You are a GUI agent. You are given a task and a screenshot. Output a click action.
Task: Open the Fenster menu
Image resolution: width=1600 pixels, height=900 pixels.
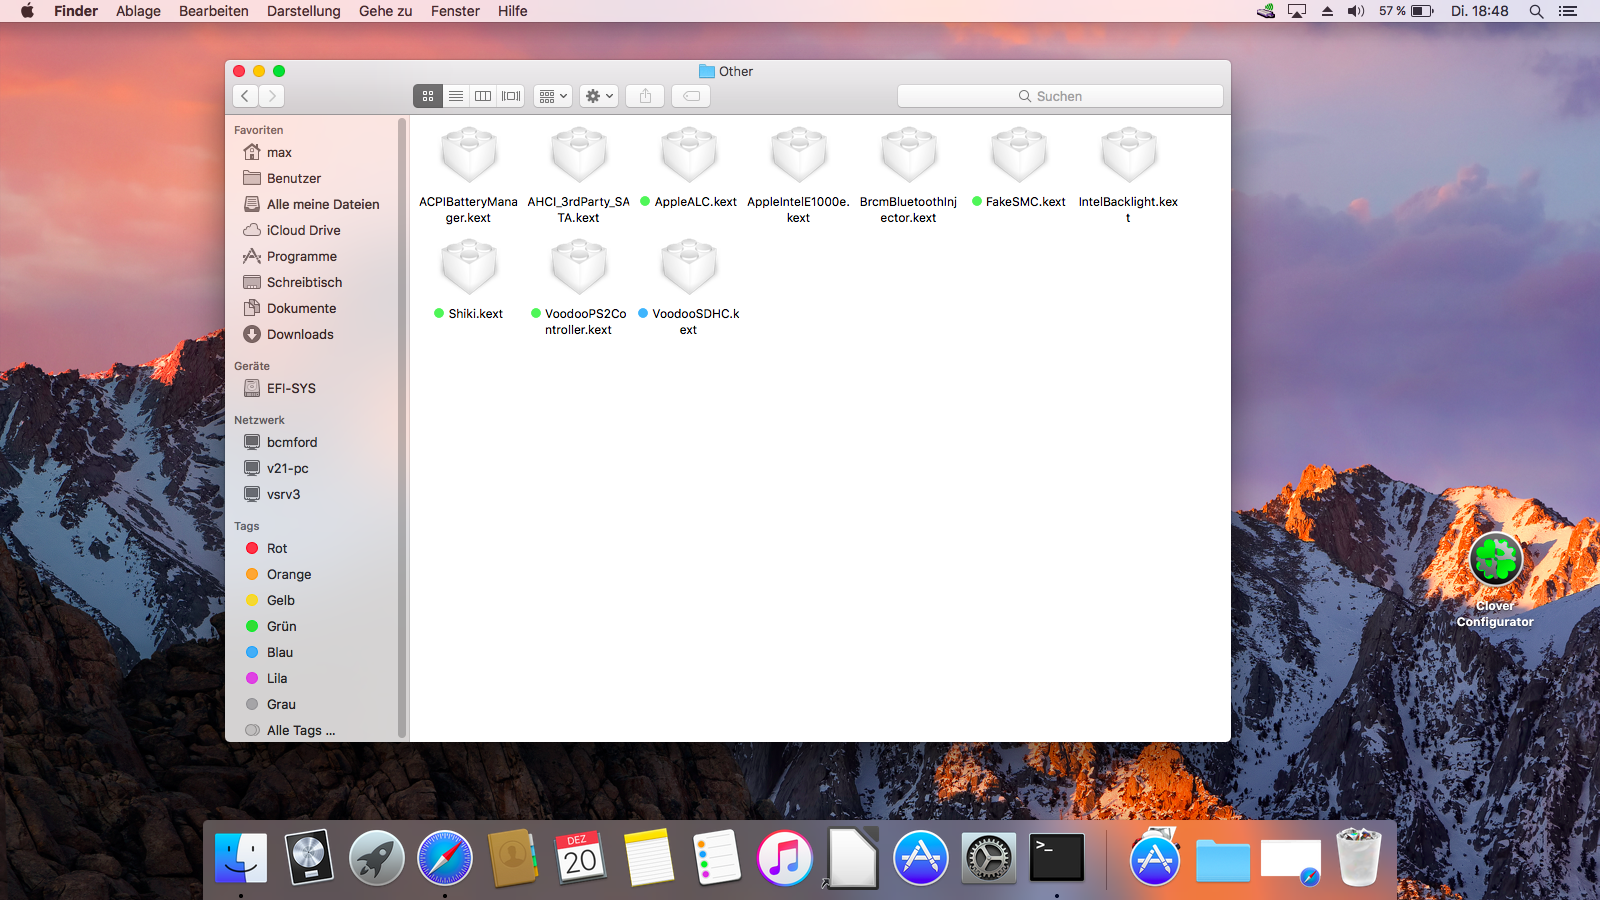(x=455, y=11)
